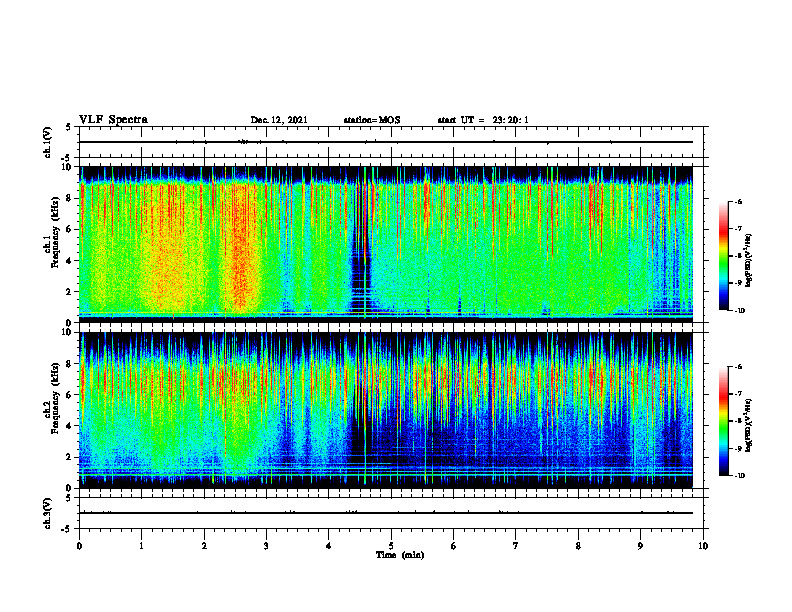Click the date text "Dec. 12, 2021"

point(279,120)
